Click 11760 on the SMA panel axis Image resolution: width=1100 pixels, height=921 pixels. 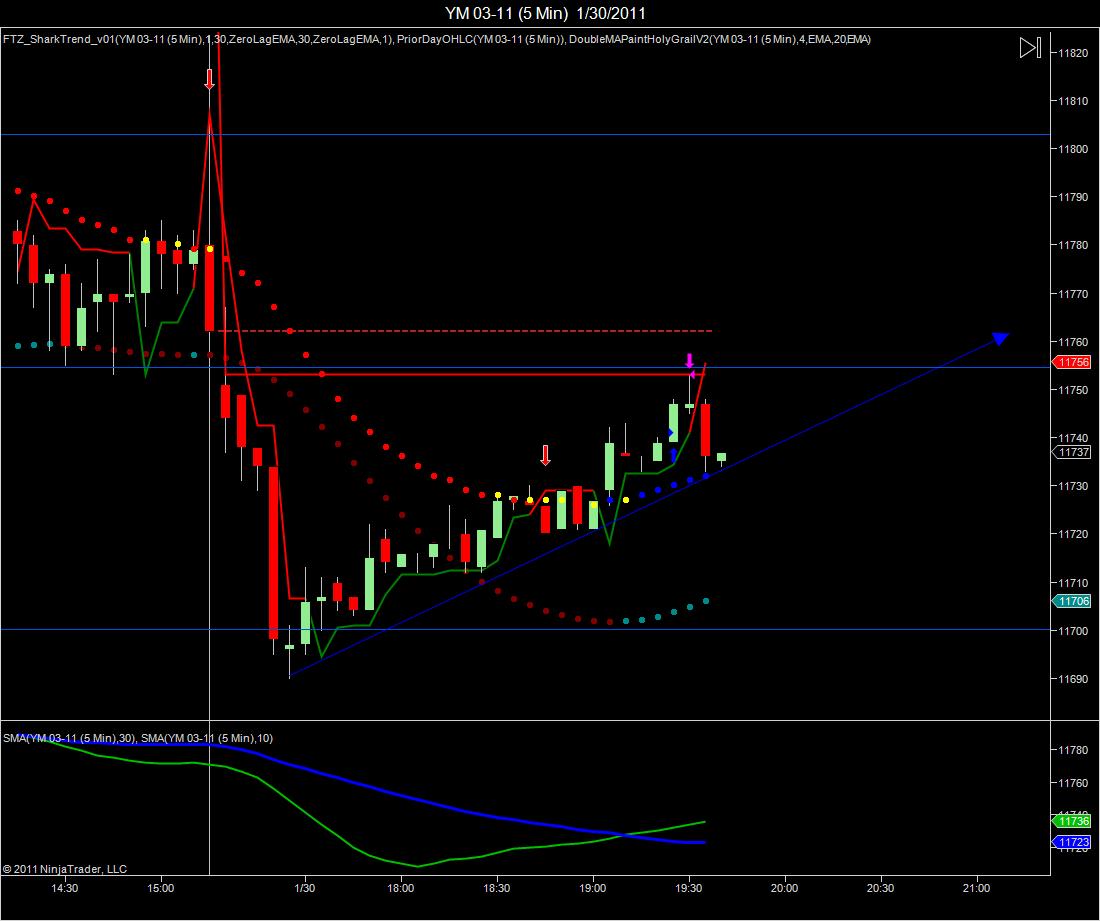1073,782
